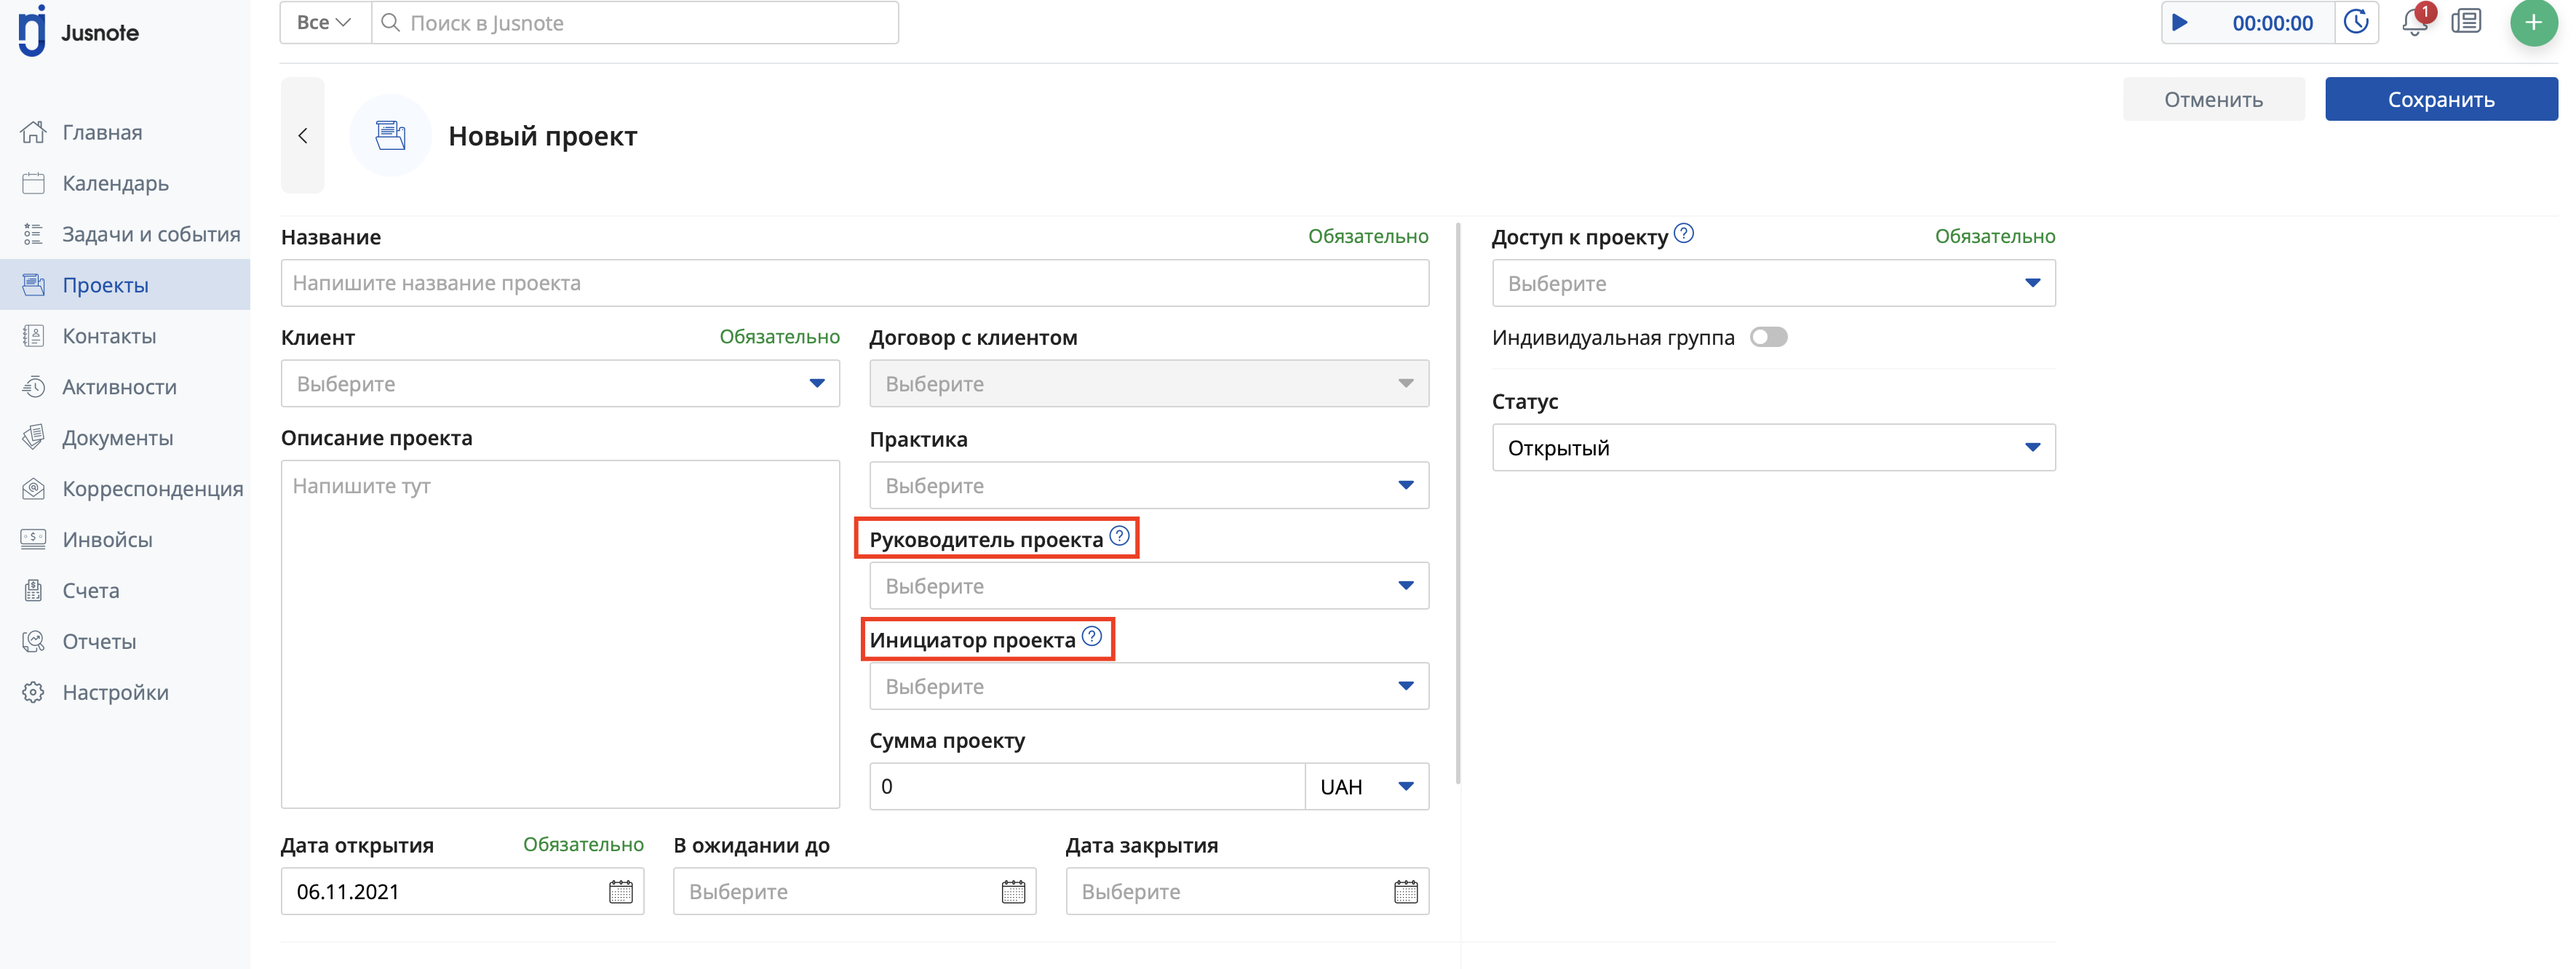2576x969 pixels.
Task: Open the Инициатор проекта select box
Action: tap(1149, 686)
